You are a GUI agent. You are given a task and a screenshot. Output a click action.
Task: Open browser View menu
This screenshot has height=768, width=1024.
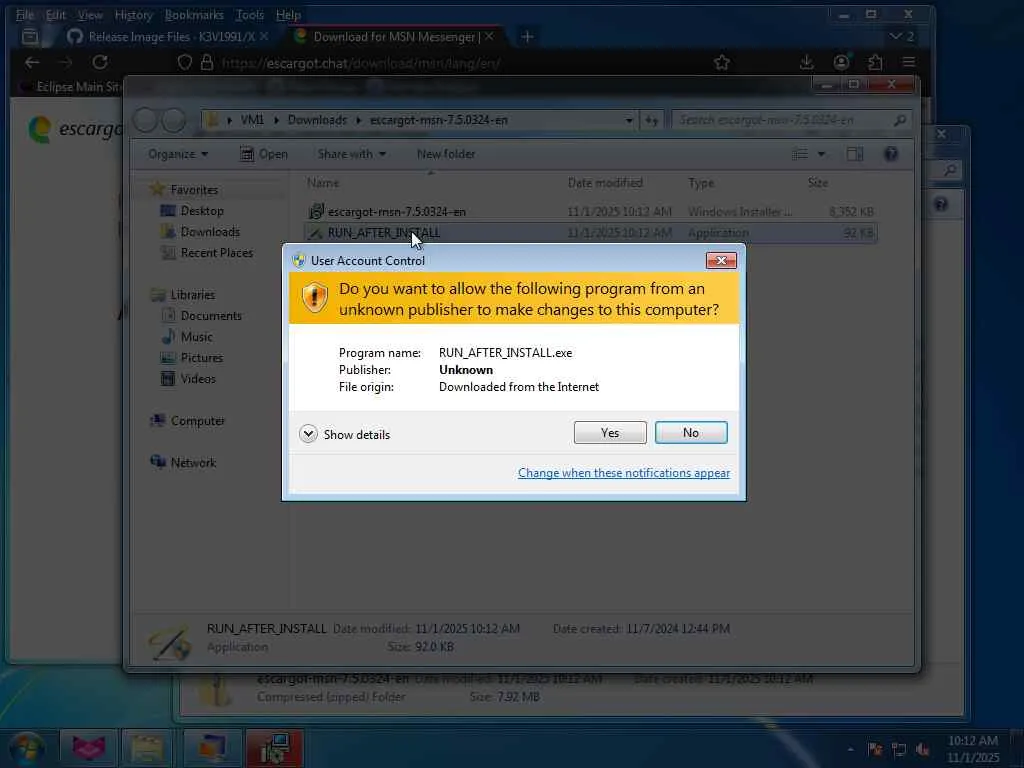click(x=89, y=14)
